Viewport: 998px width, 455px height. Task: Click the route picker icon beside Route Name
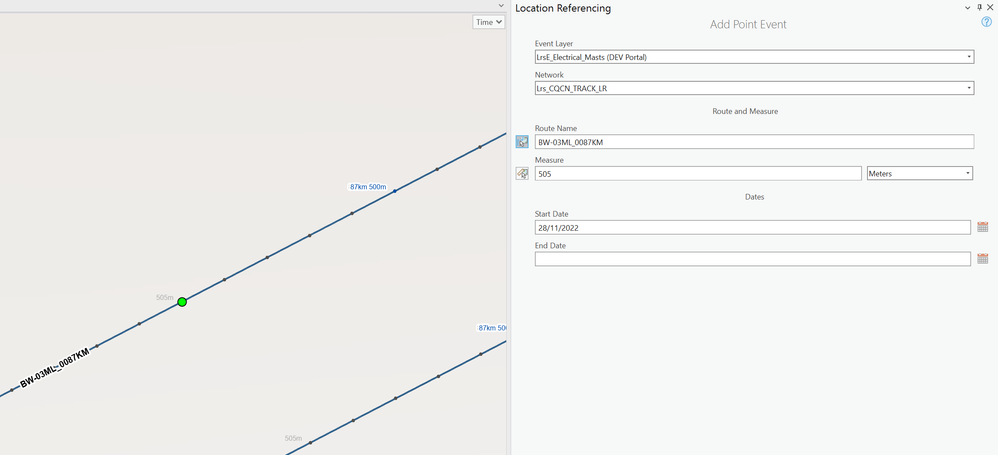click(522, 142)
